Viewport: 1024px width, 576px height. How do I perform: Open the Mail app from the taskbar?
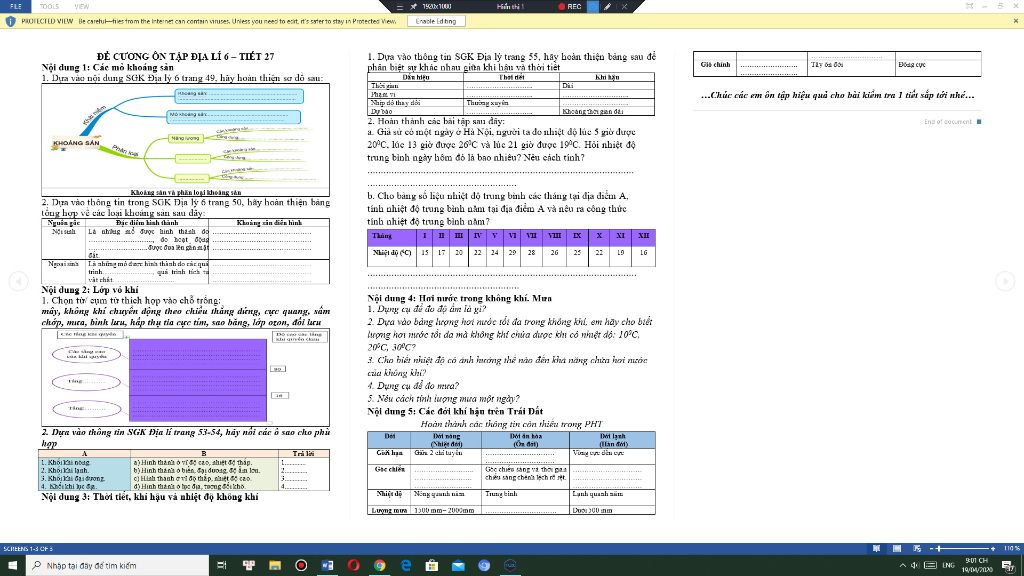458,565
